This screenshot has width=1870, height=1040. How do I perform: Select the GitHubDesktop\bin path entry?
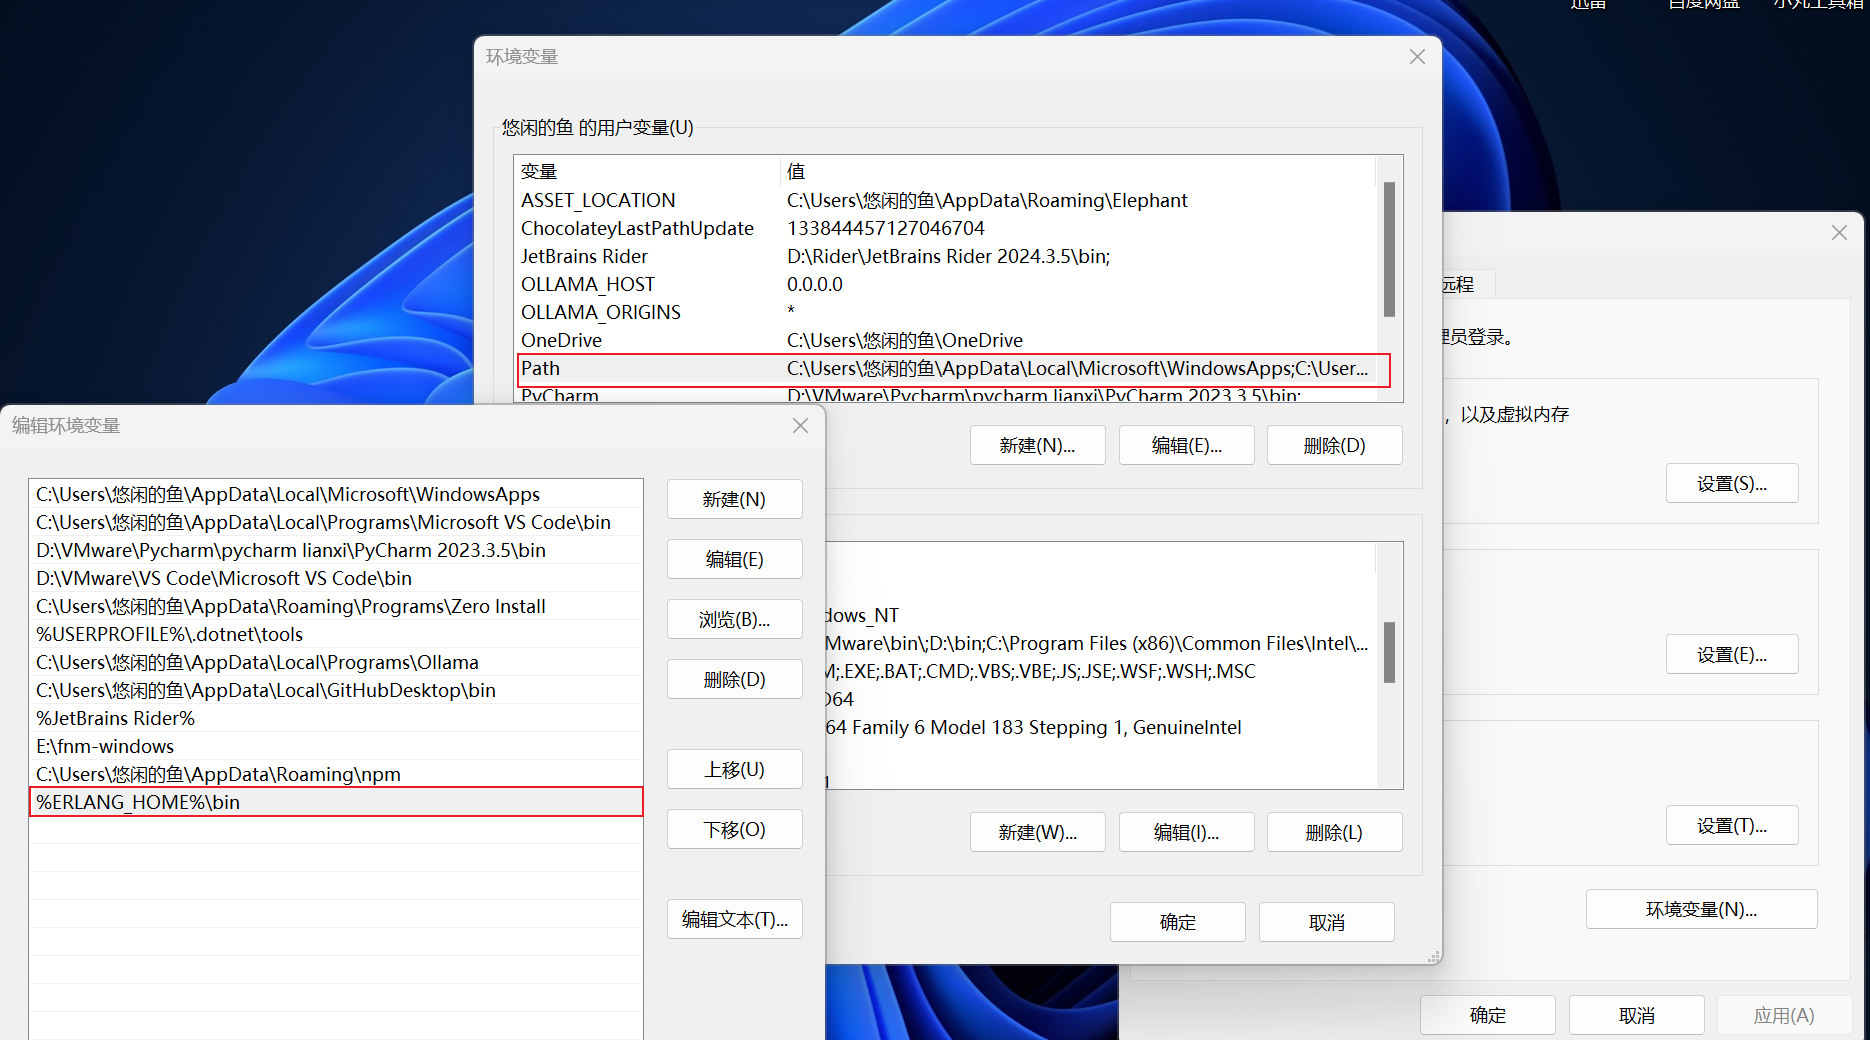[336, 690]
